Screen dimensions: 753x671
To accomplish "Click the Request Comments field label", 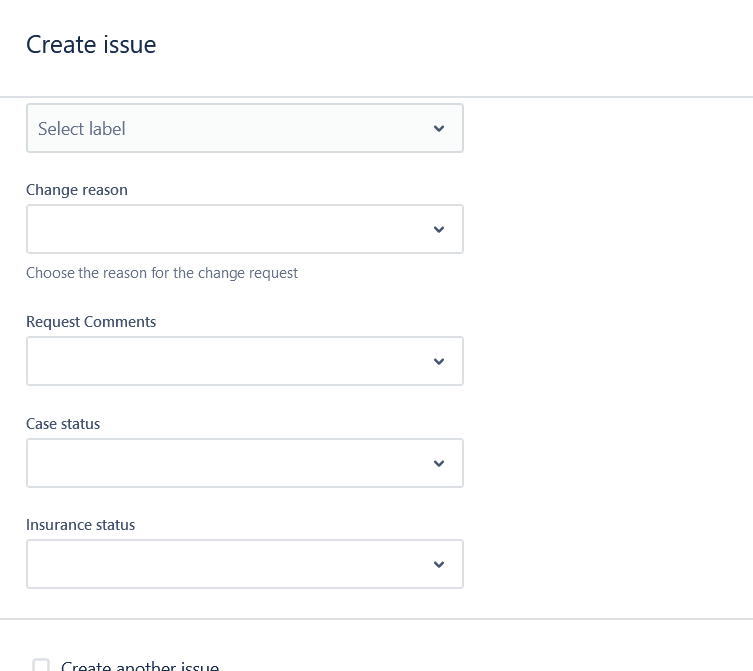I will (x=91, y=322).
